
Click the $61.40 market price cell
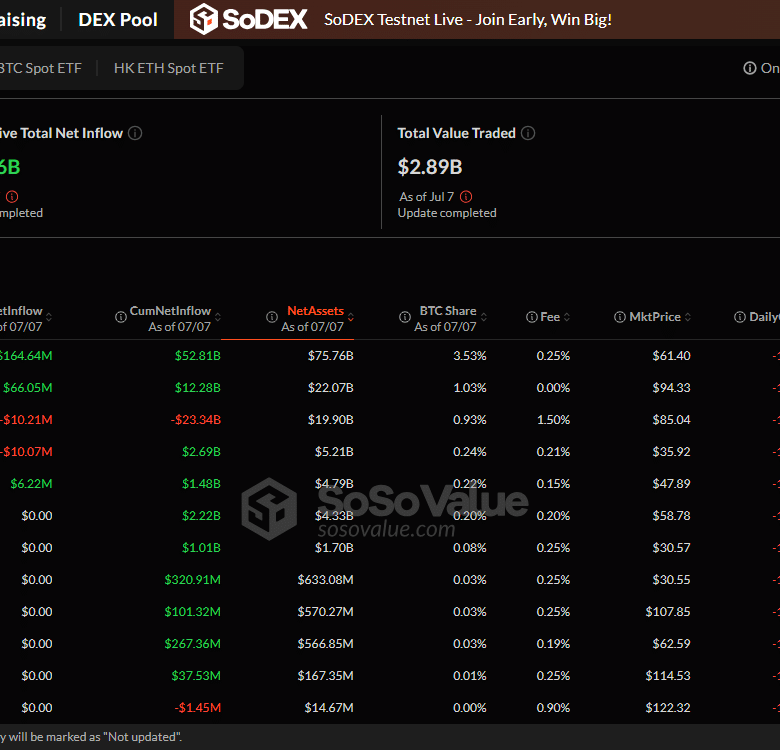pyautogui.click(x=671, y=356)
